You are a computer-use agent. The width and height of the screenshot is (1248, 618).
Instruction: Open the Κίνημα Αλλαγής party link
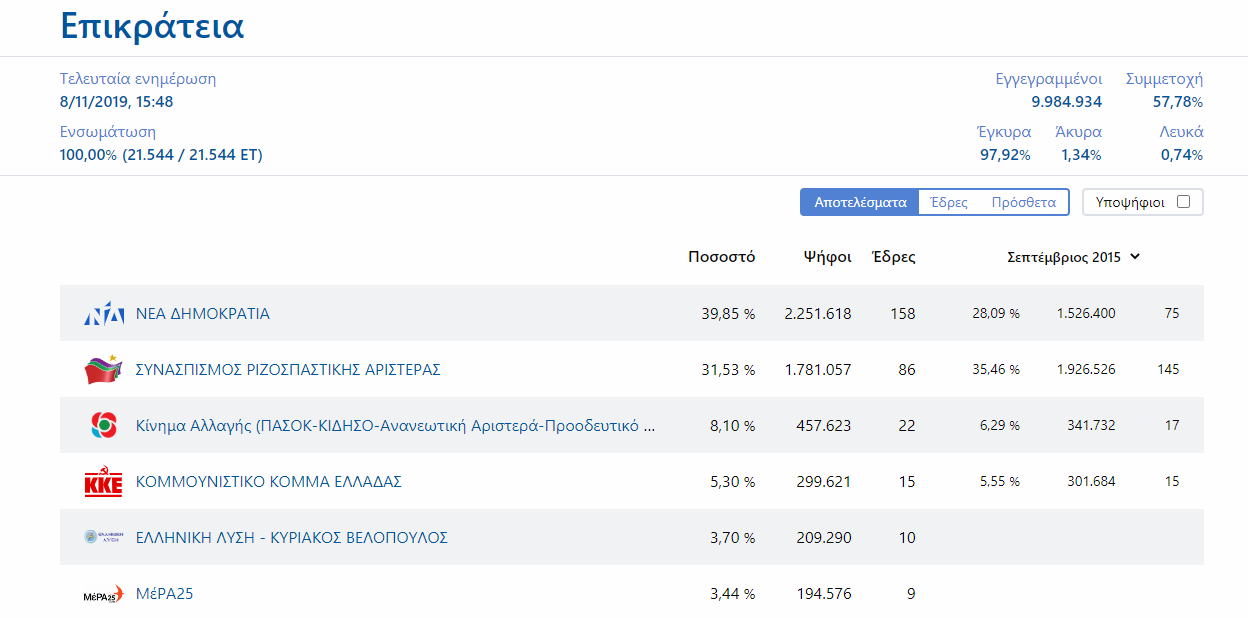pyautogui.click(x=396, y=426)
